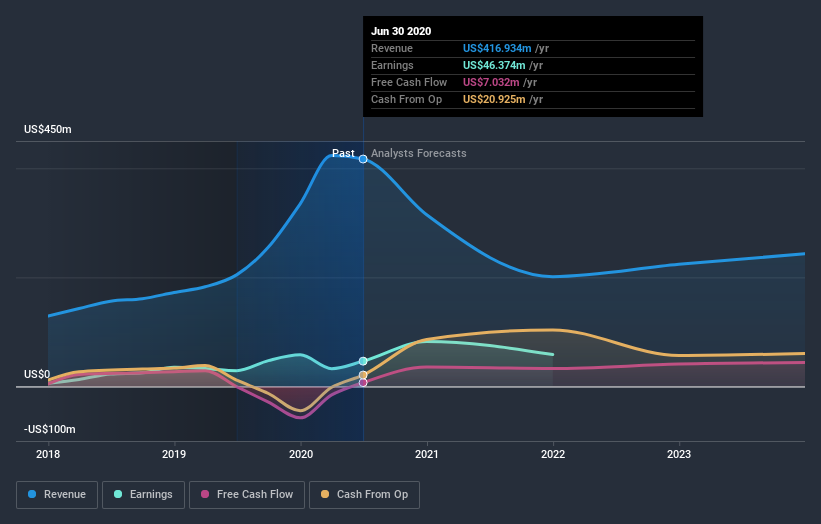The image size is (821, 524).
Task: Toggle the Earnings legend button
Action: [143, 495]
